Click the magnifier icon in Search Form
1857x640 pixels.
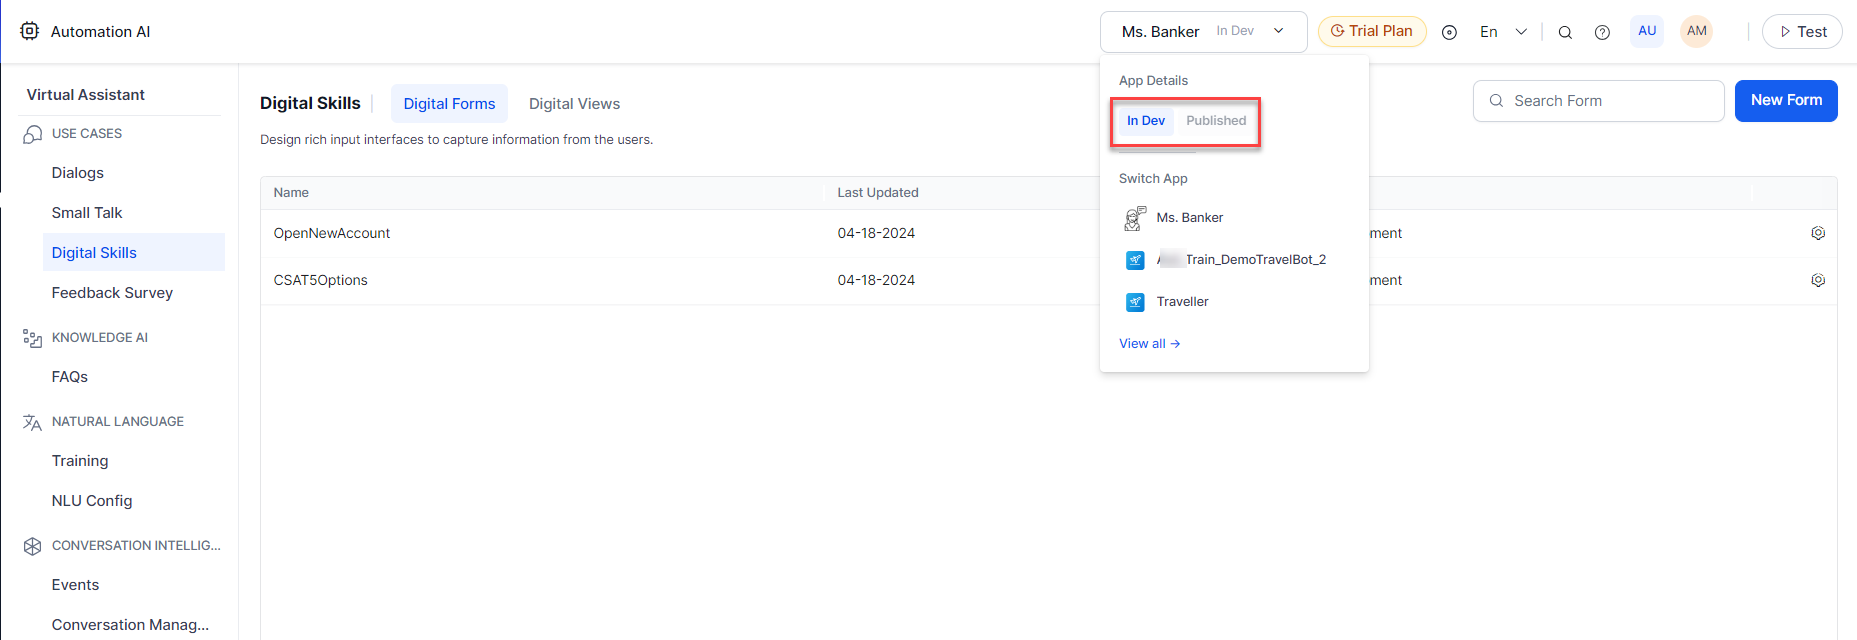(x=1496, y=101)
